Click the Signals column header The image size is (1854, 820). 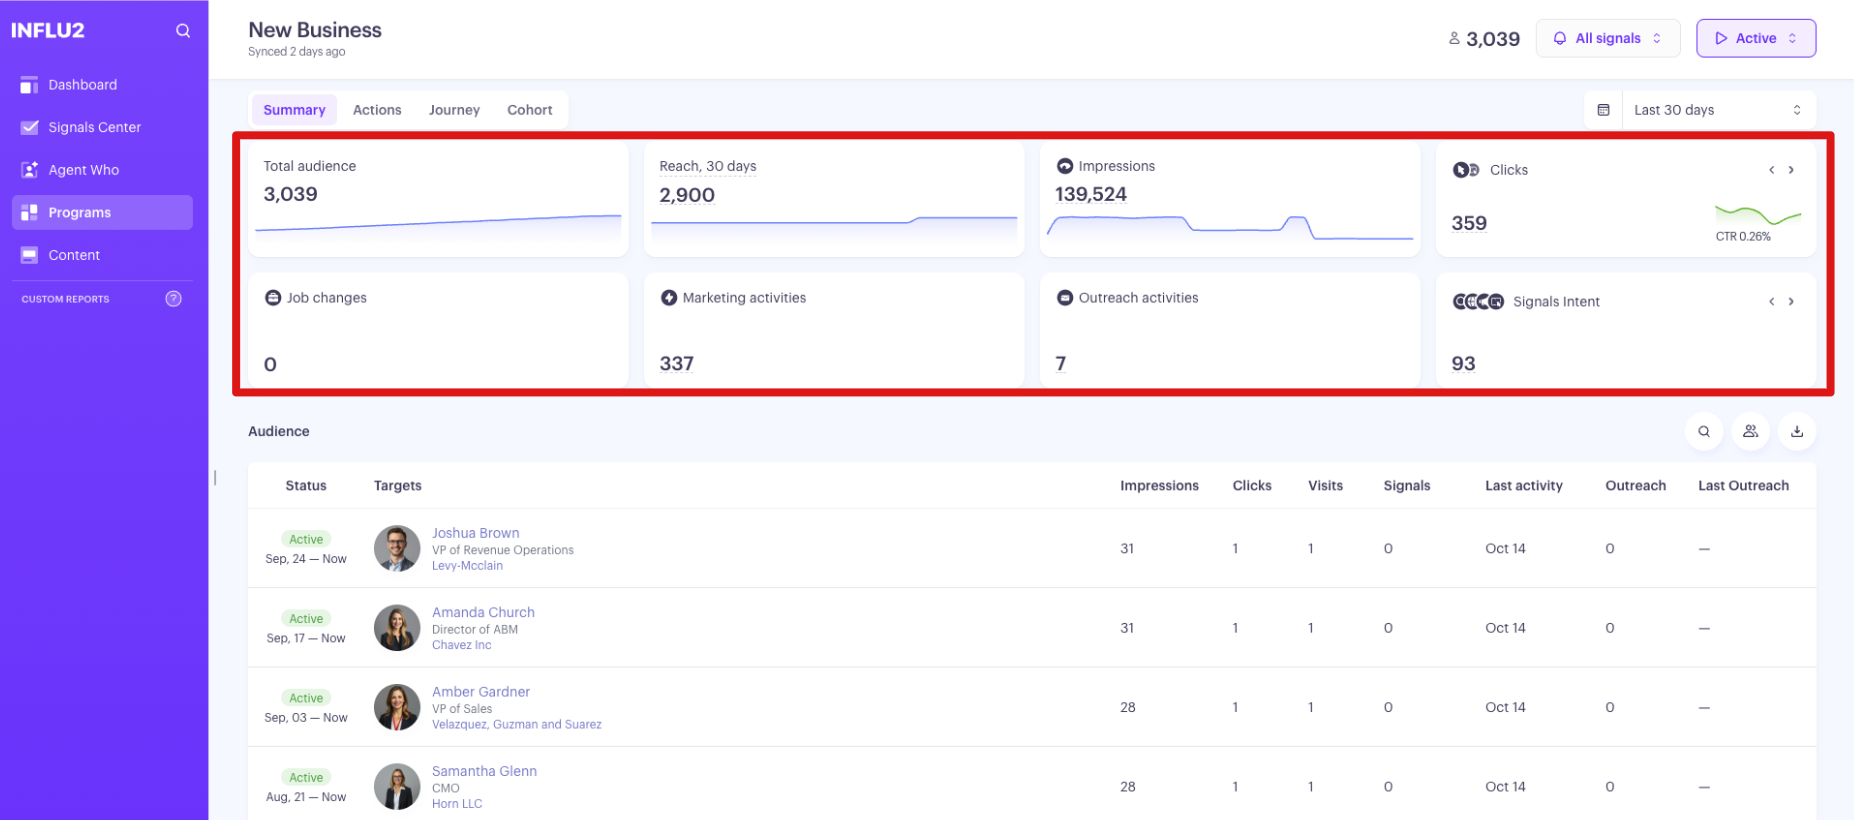tap(1407, 486)
